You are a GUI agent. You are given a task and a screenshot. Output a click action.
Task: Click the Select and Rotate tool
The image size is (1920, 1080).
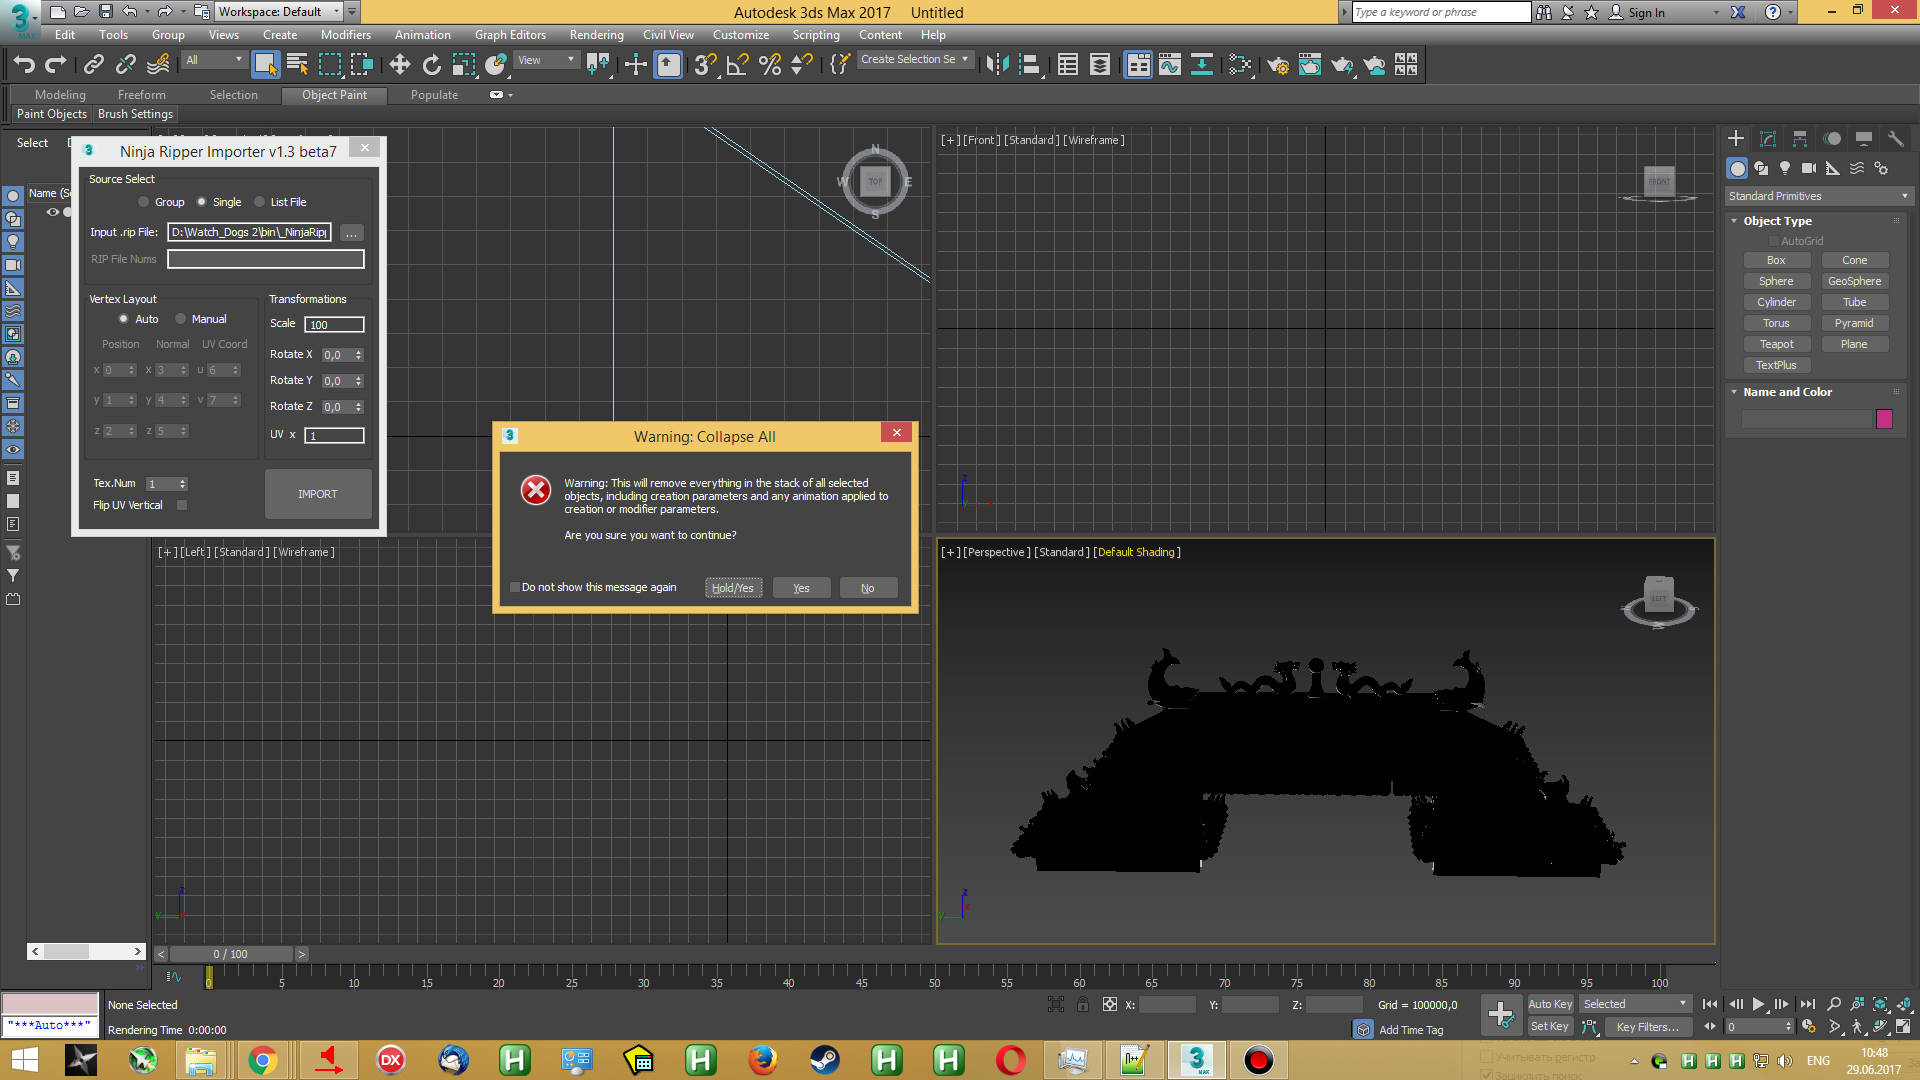(x=431, y=65)
